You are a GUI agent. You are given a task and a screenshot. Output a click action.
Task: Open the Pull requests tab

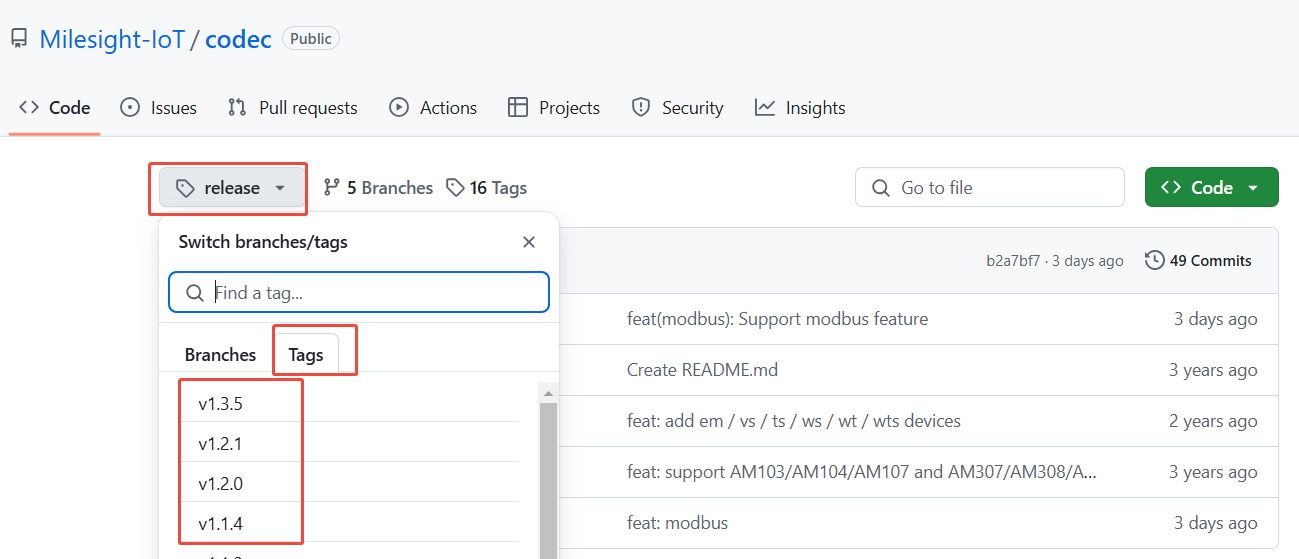pos(292,107)
